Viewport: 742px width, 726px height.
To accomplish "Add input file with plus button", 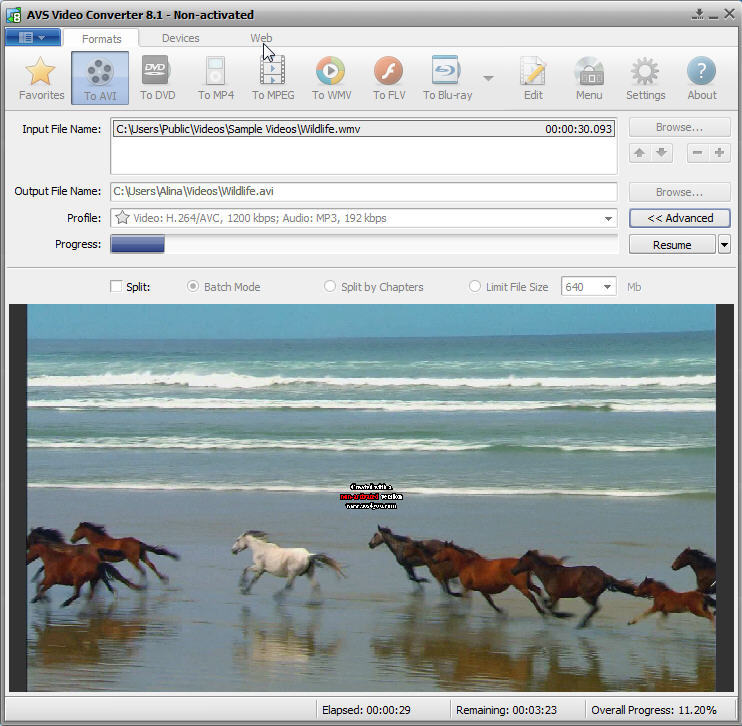I will [x=719, y=152].
